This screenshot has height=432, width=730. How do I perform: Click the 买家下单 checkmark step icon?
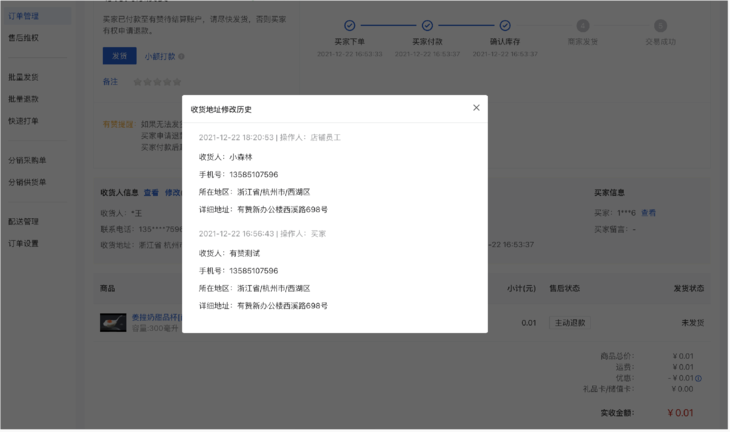[x=349, y=26]
